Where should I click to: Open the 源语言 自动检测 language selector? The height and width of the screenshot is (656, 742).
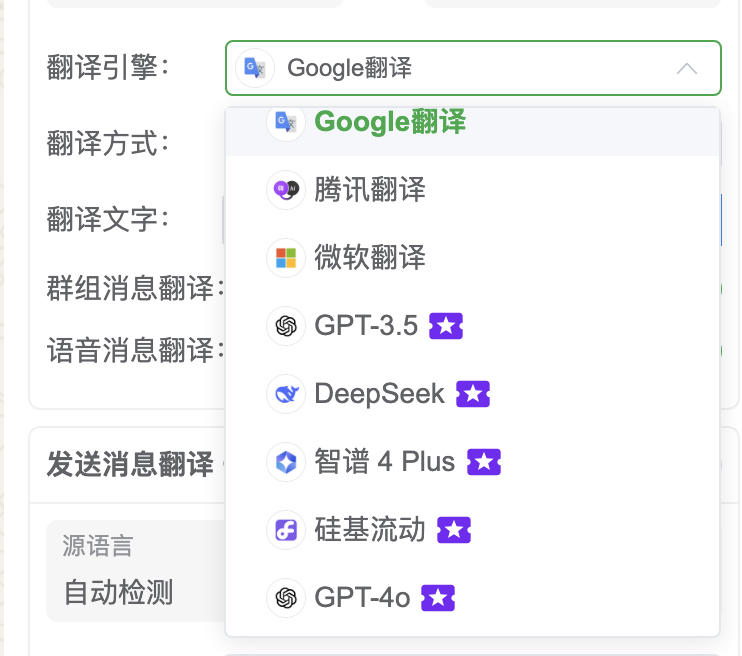(x=136, y=571)
